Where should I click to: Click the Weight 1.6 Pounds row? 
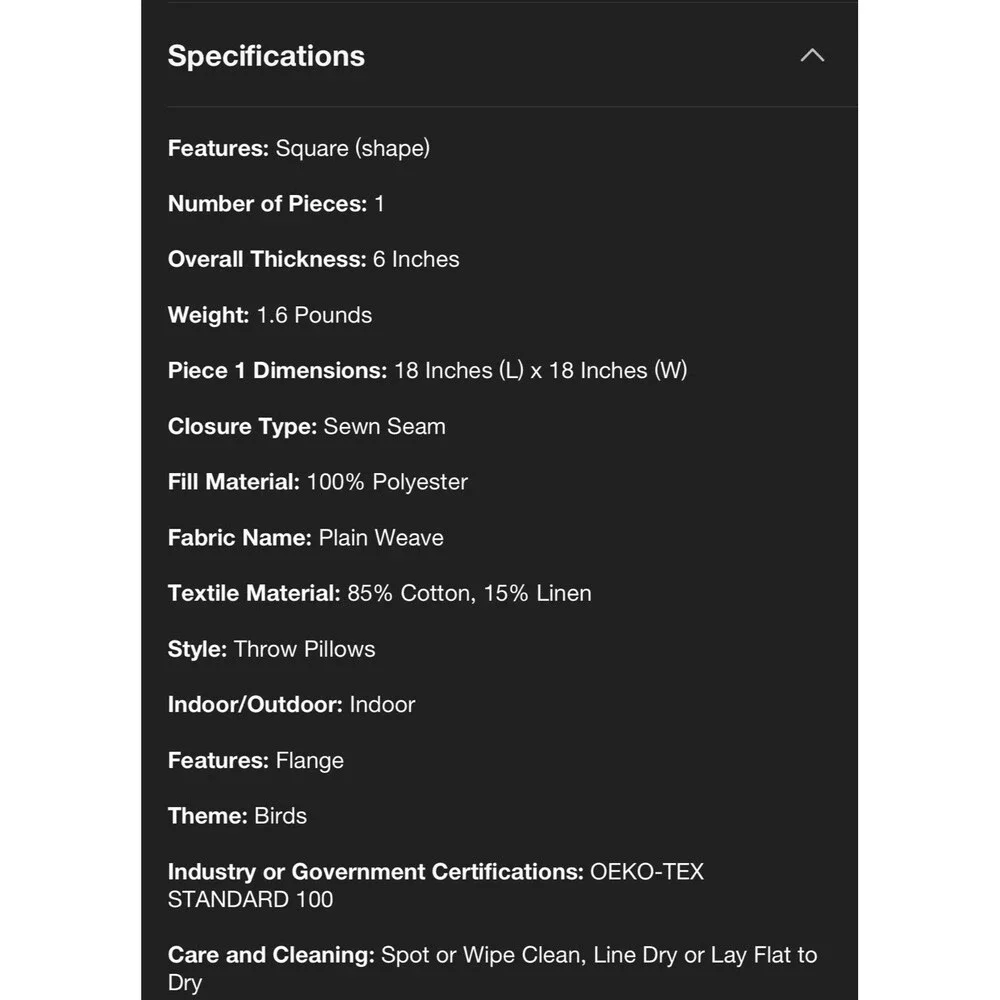tap(270, 315)
